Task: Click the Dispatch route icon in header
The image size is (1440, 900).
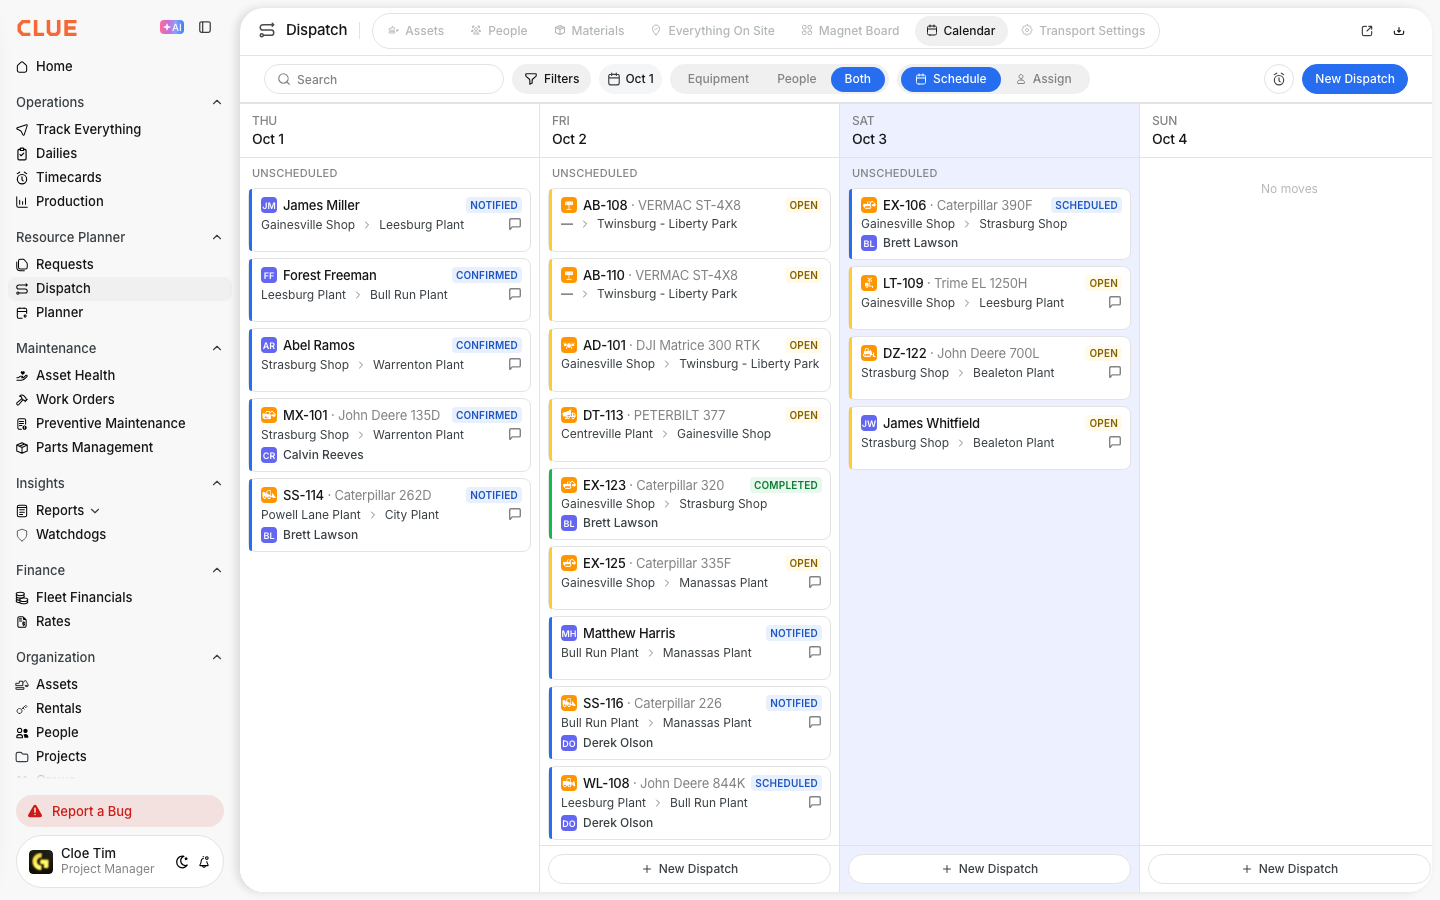Action: (x=267, y=30)
